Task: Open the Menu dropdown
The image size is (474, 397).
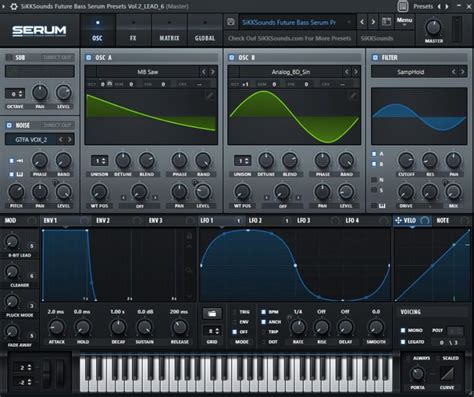Action: pos(404,21)
